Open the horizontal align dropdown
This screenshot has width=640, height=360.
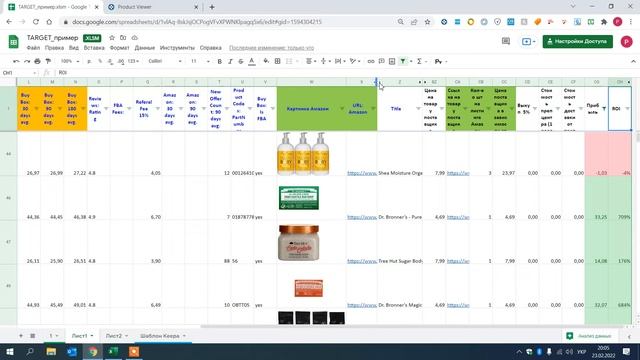pos(311,61)
